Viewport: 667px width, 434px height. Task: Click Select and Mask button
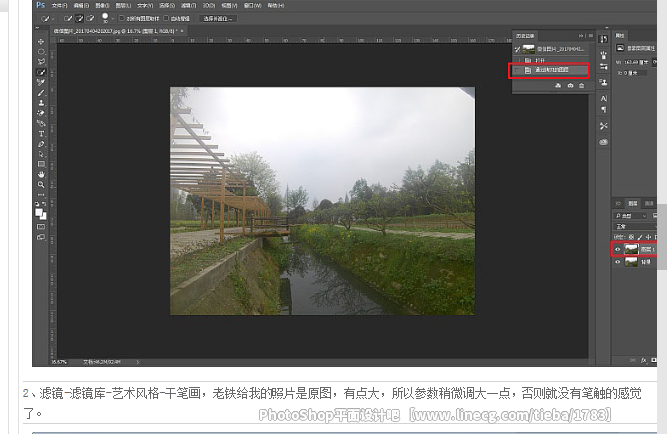pyautogui.click(x=218, y=19)
